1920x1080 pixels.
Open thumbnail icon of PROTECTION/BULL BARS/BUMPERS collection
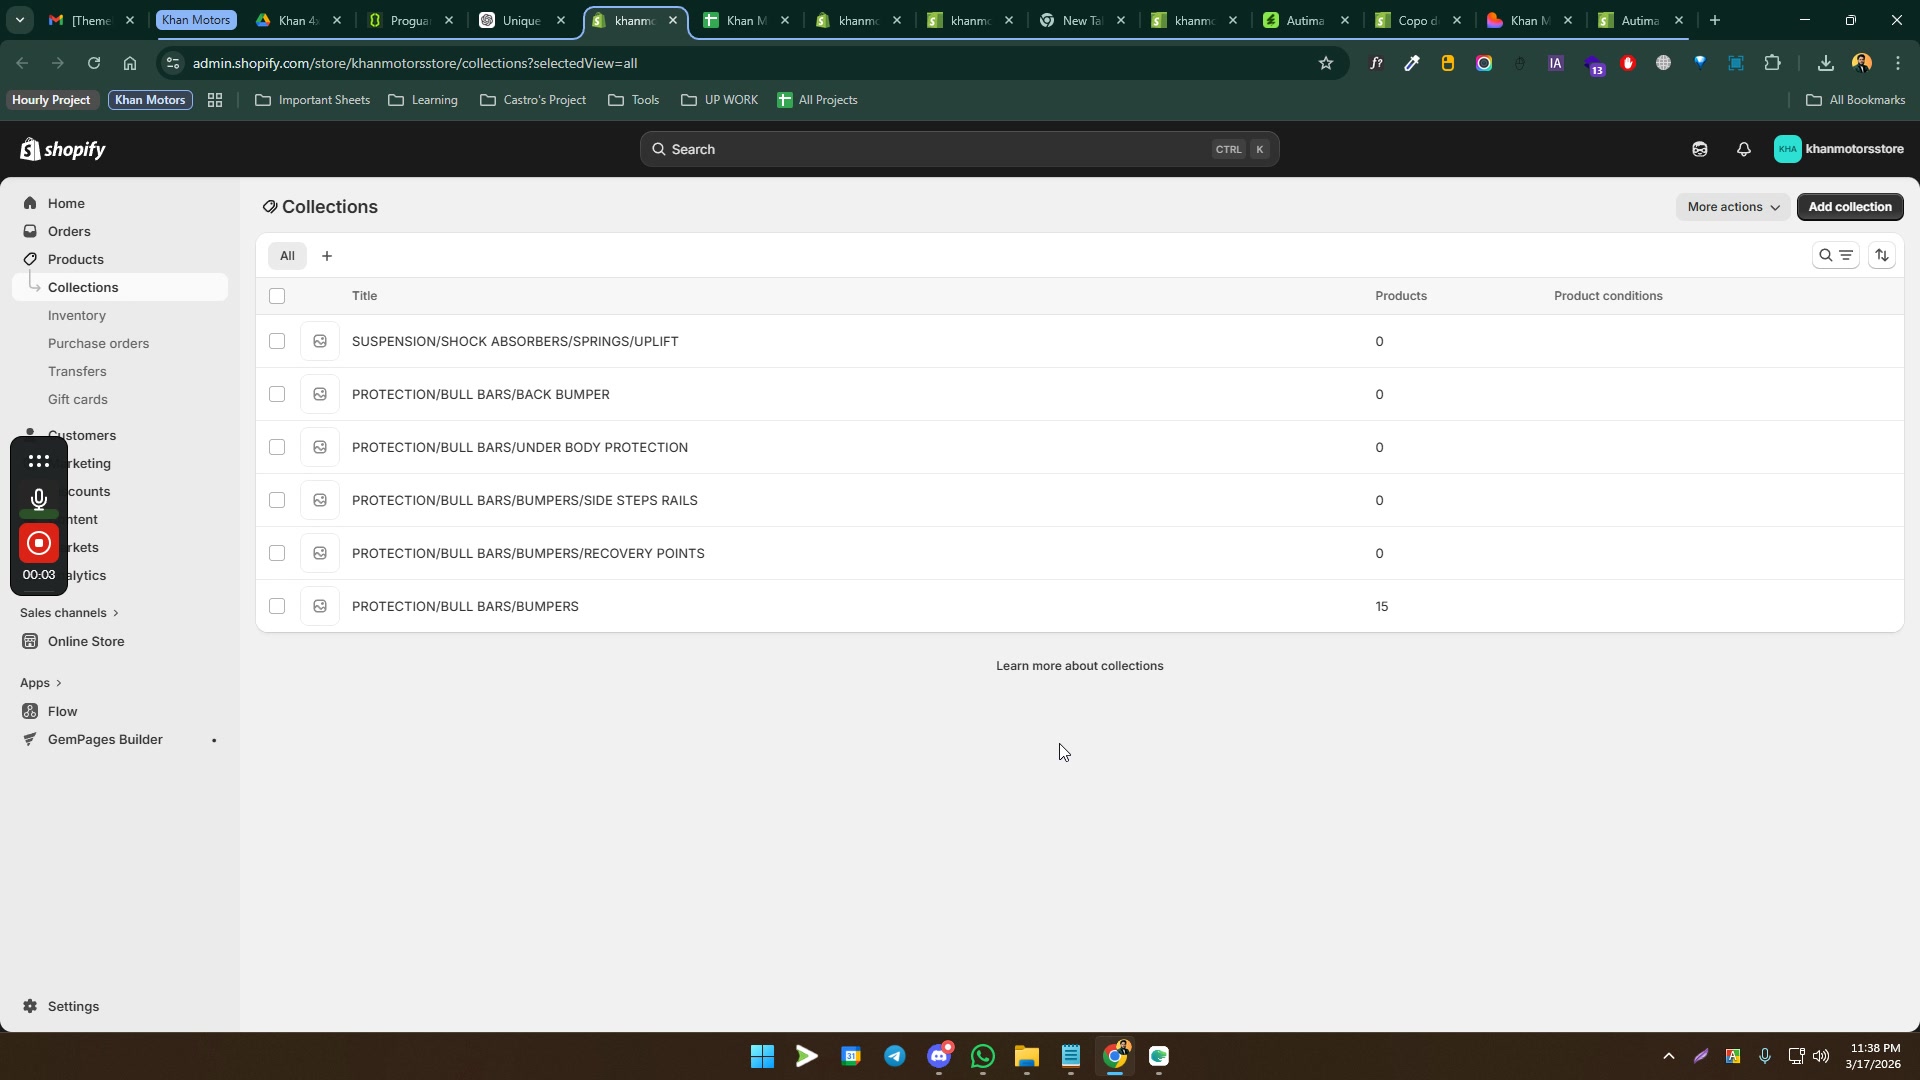[x=320, y=606]
